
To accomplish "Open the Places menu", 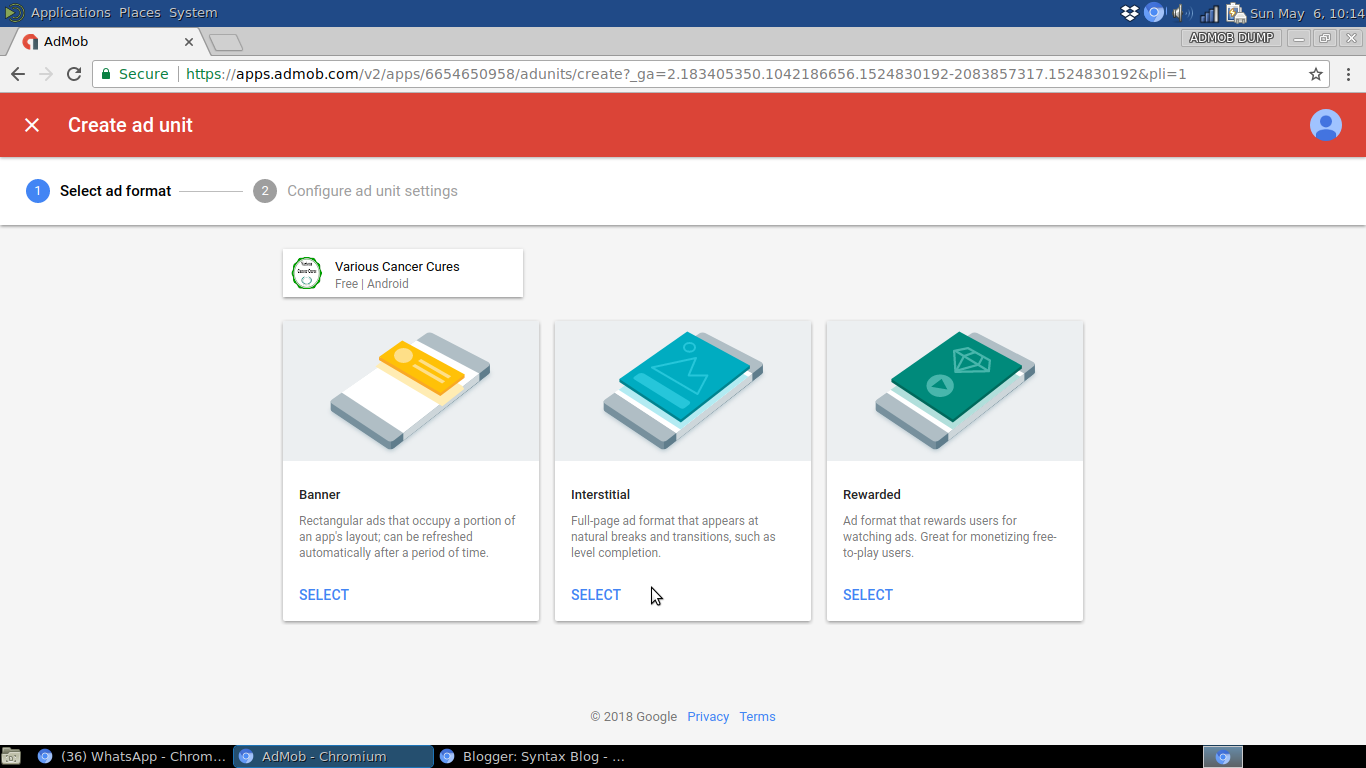I will (140, 13).
